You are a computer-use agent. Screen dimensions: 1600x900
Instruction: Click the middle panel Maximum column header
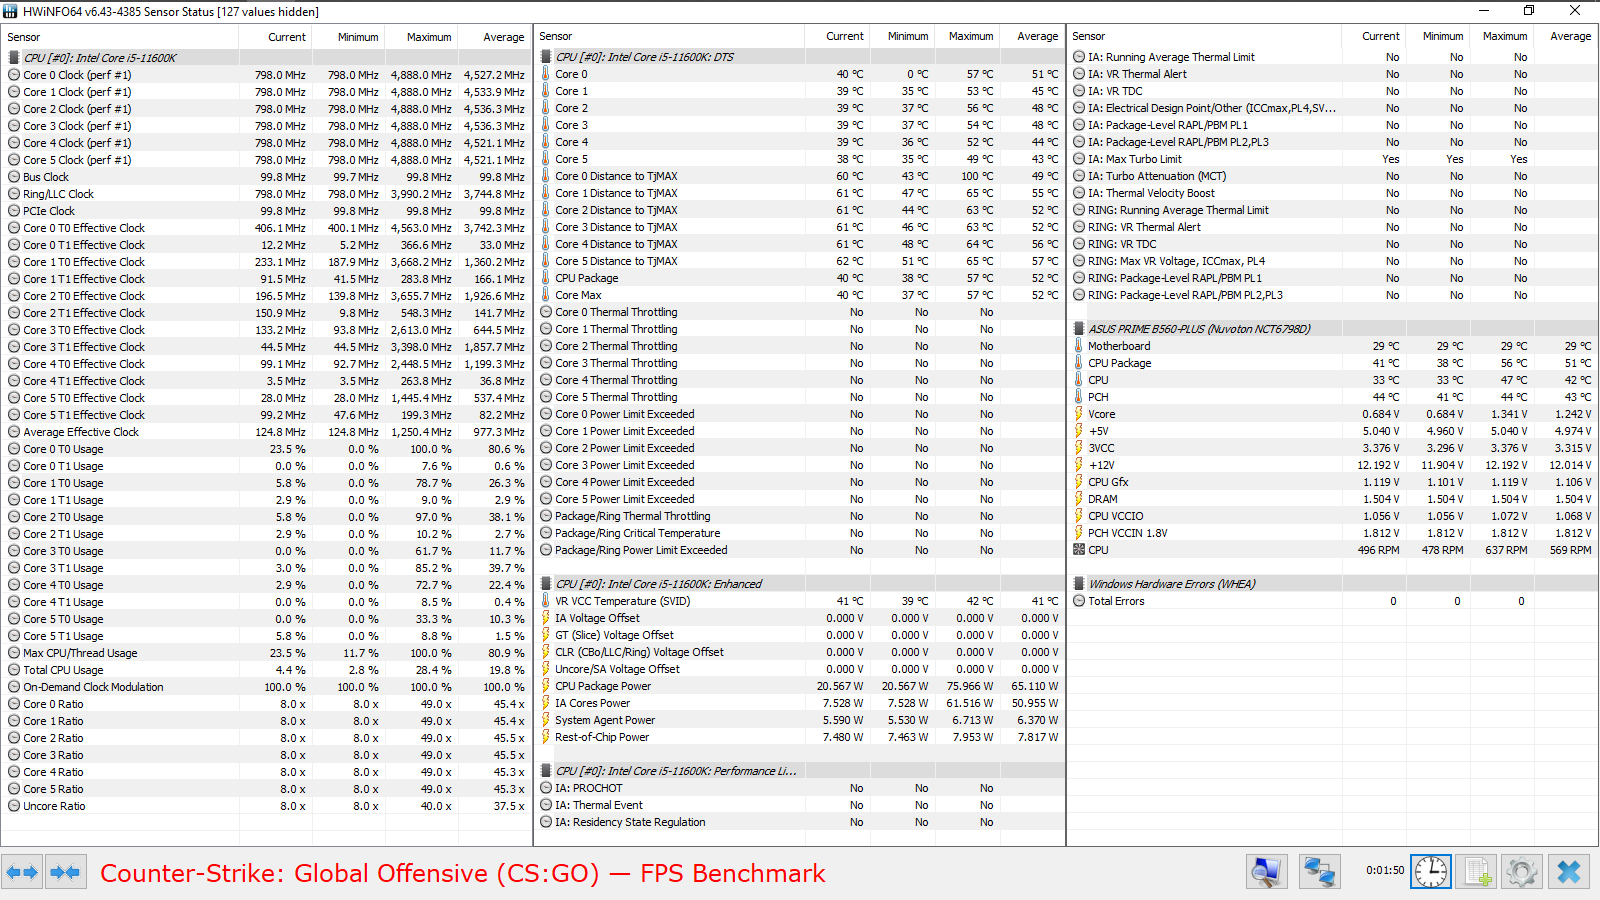click(966, 36)
